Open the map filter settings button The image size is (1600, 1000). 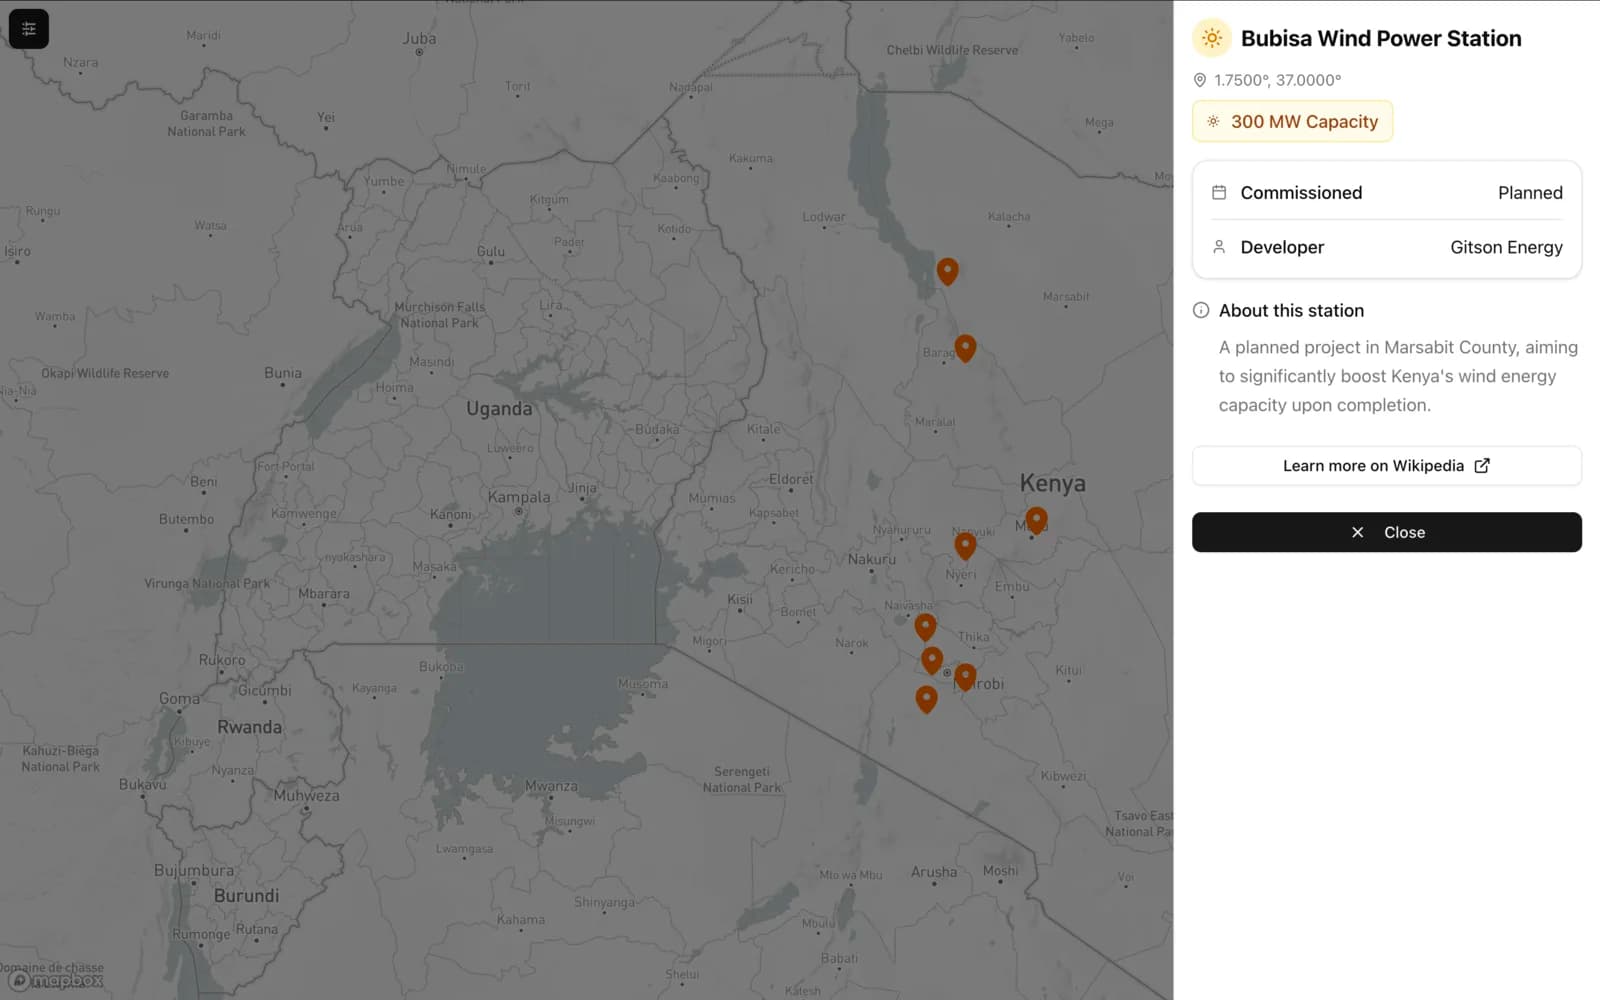point(29,29)
